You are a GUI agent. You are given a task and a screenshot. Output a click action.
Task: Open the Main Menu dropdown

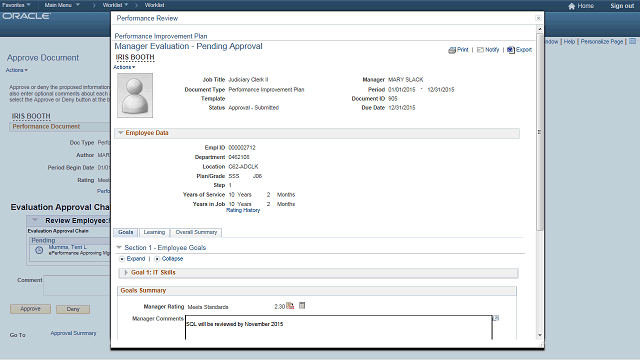[x=62, y=5]
